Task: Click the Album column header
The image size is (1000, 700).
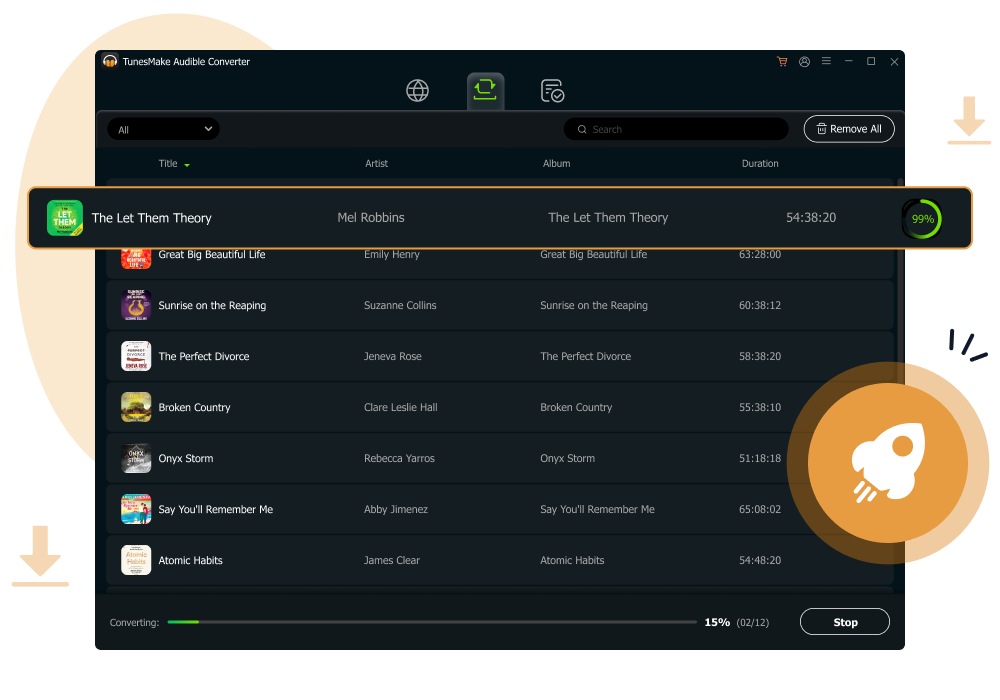Action: coord(556,164)
